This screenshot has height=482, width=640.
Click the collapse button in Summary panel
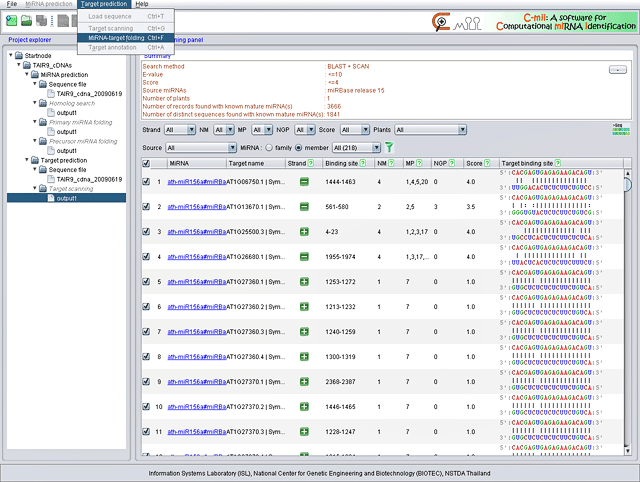tap(618, 70)
